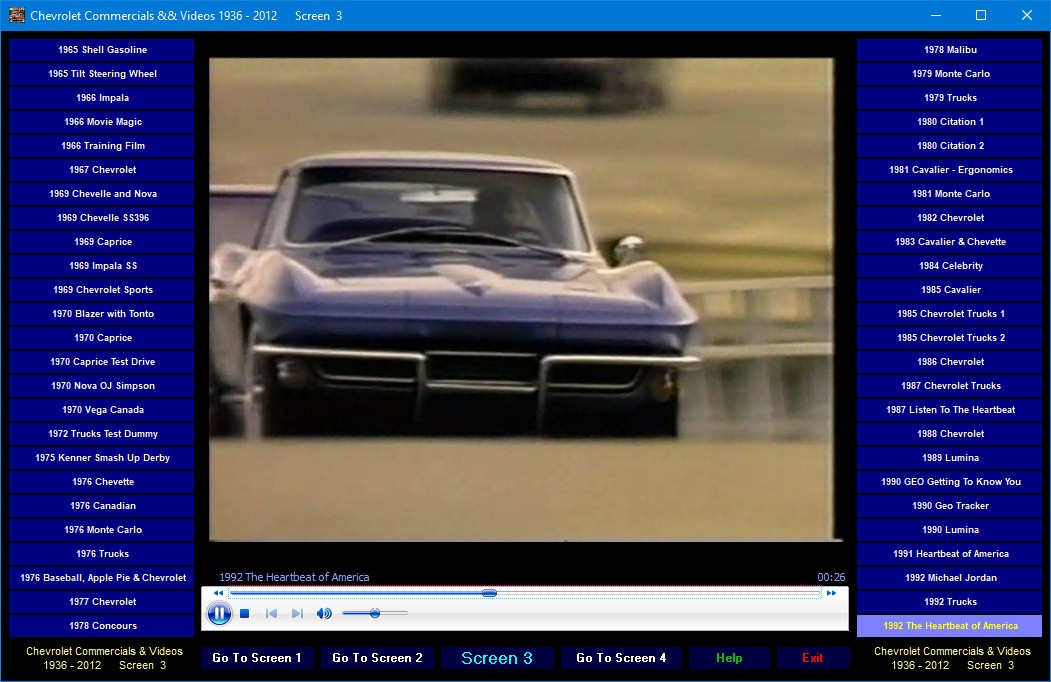
Task: Click the app icon in title bar
Action: click(x=17, y=15)
